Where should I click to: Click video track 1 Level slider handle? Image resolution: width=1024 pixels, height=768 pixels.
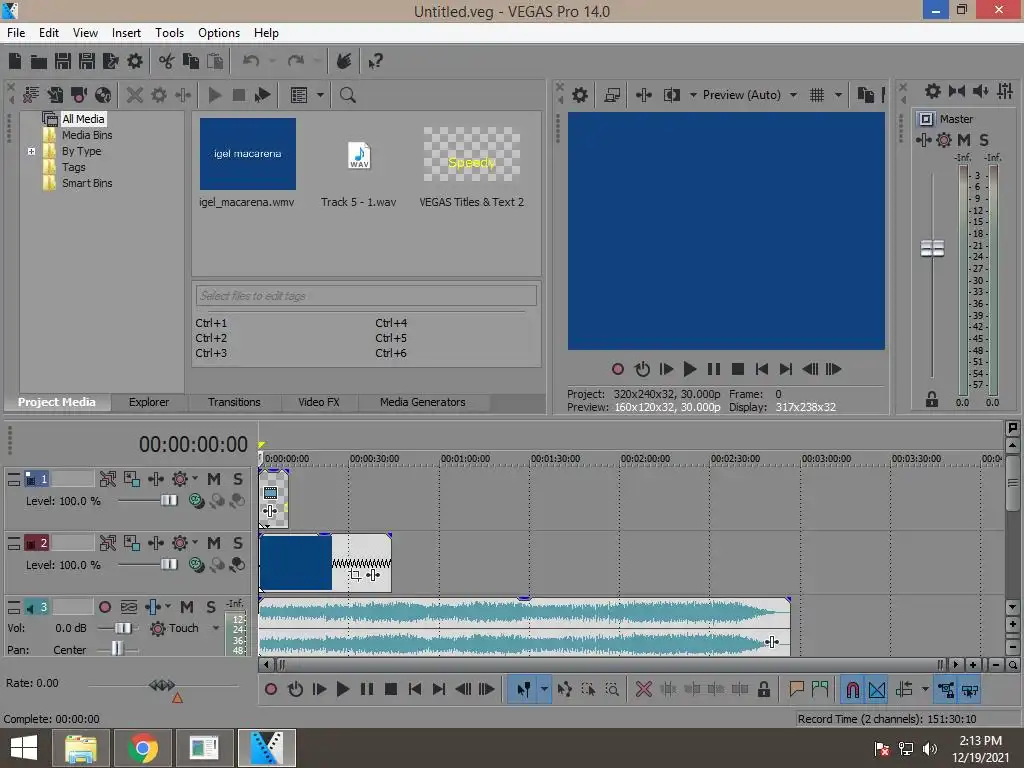click(169, 501)
